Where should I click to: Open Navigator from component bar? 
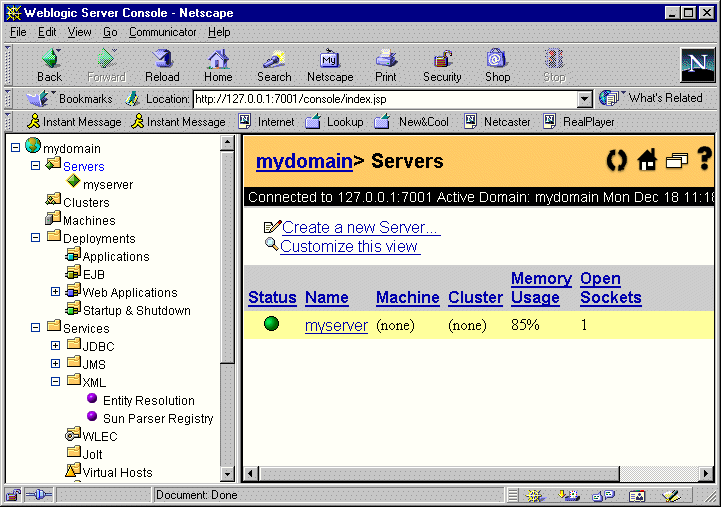[x=534, y=496]
